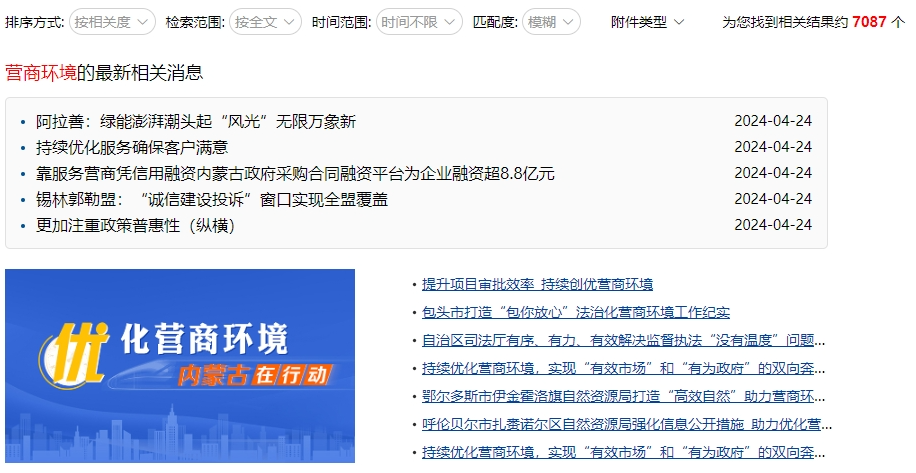The height and width of the screenshot is (473, 916).
Task: Open the 按相关度 sort order dropdown
Action: tap(113, 21)
